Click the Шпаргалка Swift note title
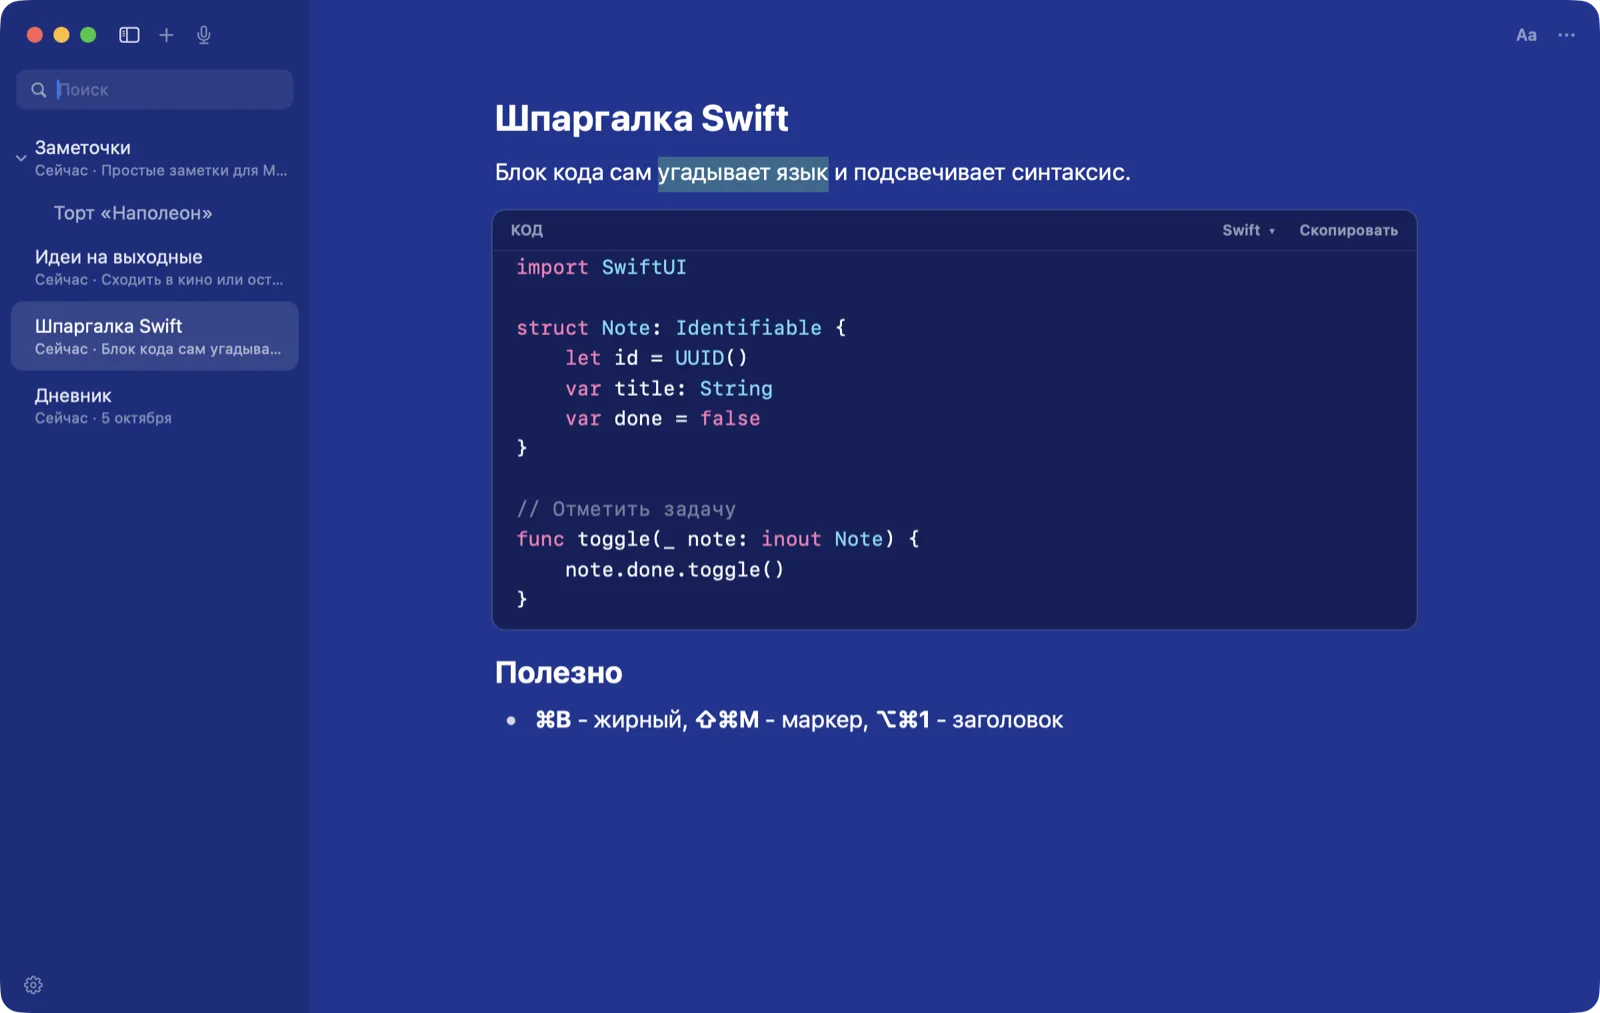The width and height of the screenshot is (1600, 1013). 641,118
